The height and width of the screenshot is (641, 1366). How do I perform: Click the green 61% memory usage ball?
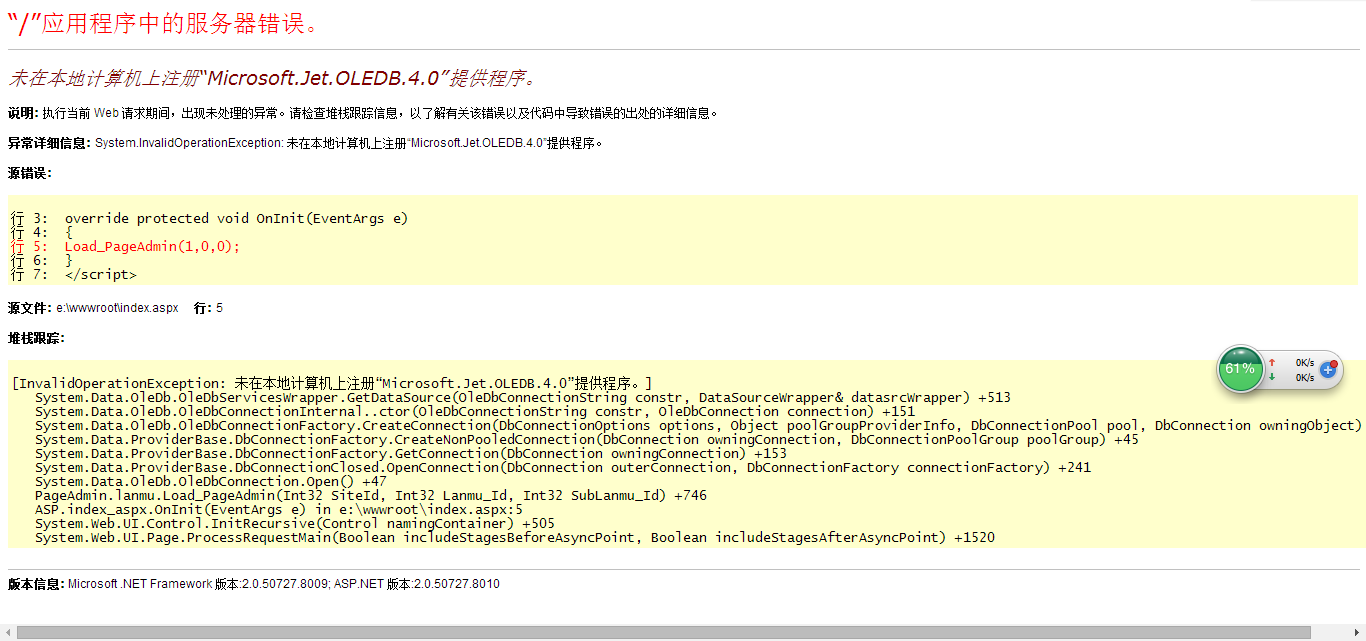point(1240,369)
